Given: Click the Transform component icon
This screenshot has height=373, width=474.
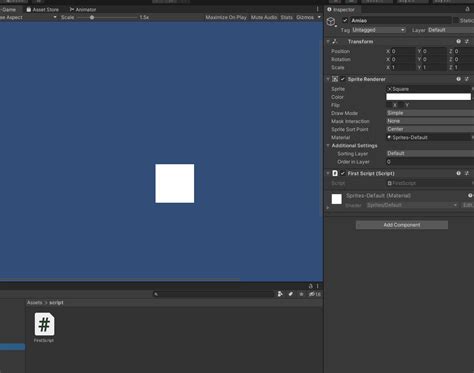Looking at the screenshot, I should 335,41.
